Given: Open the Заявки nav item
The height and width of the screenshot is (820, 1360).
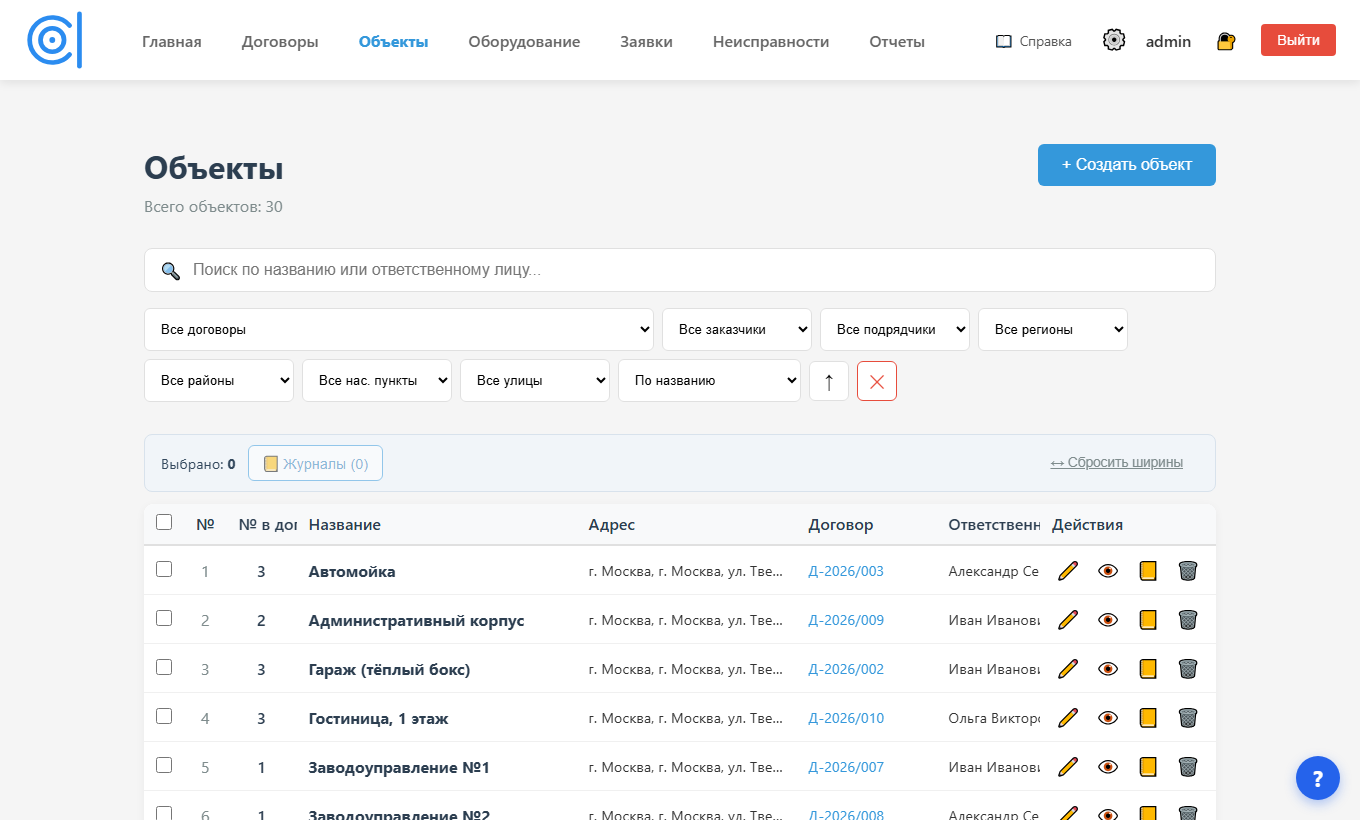Looking at the screenshot, I should click(646, 41).
